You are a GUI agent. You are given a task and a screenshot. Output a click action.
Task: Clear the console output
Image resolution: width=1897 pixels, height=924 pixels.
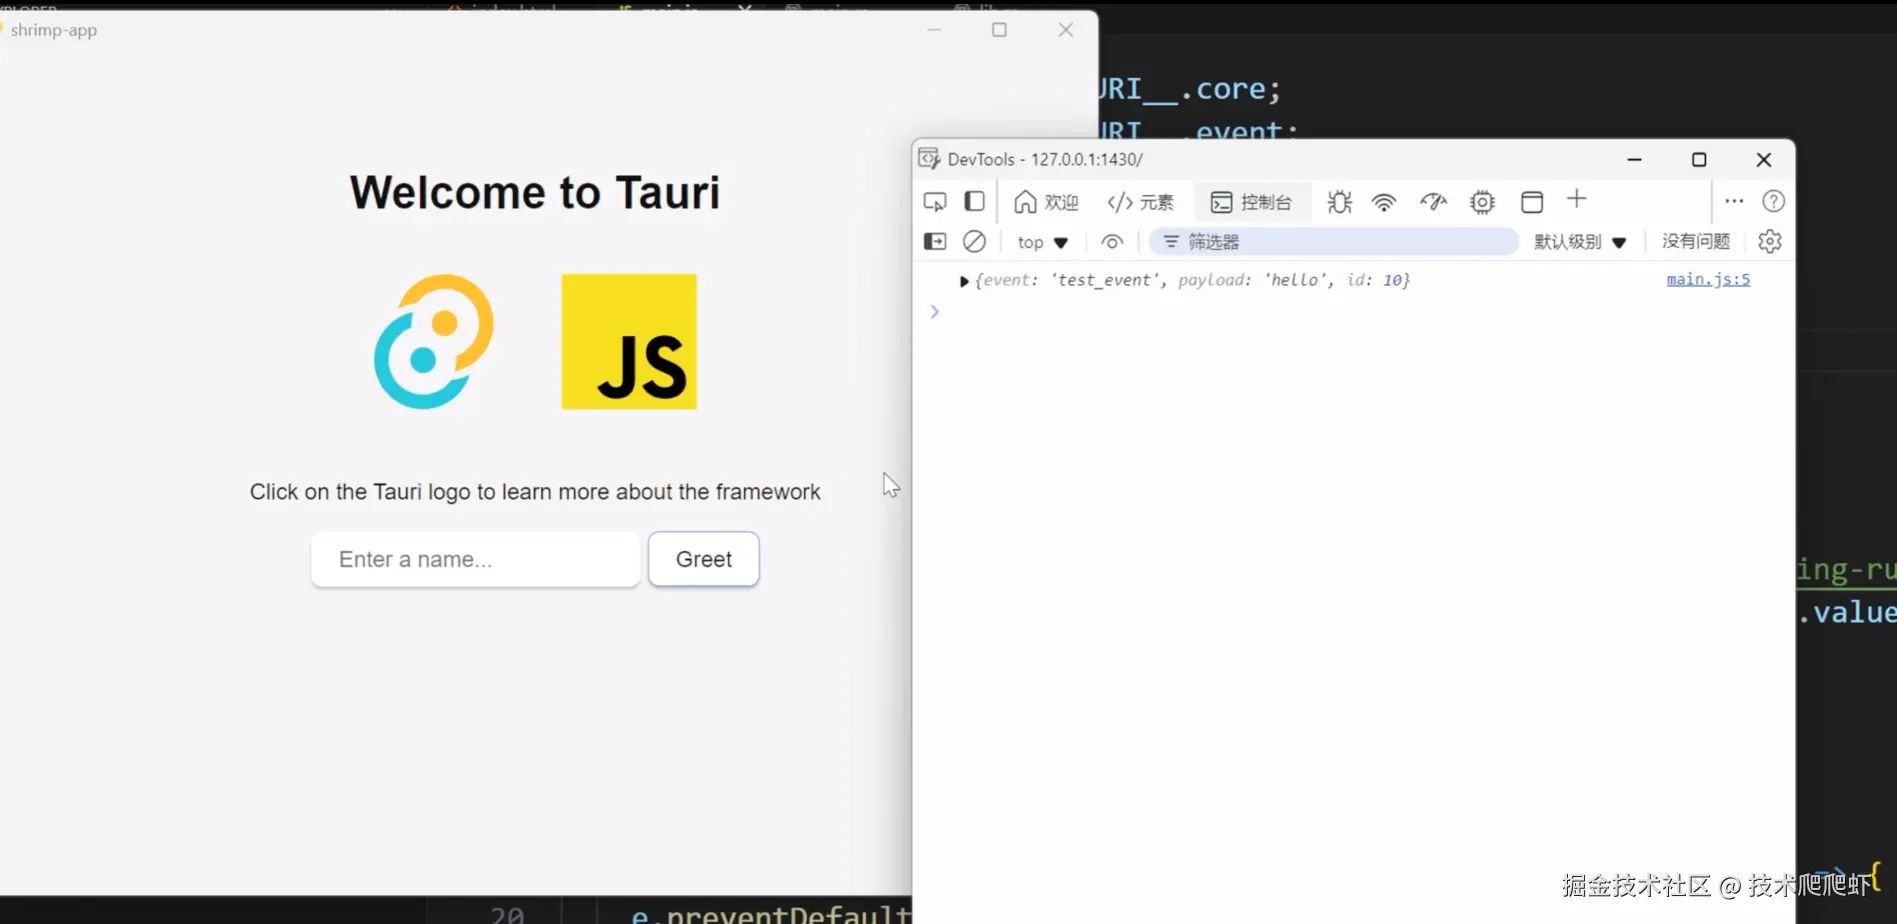coord(974,241)
